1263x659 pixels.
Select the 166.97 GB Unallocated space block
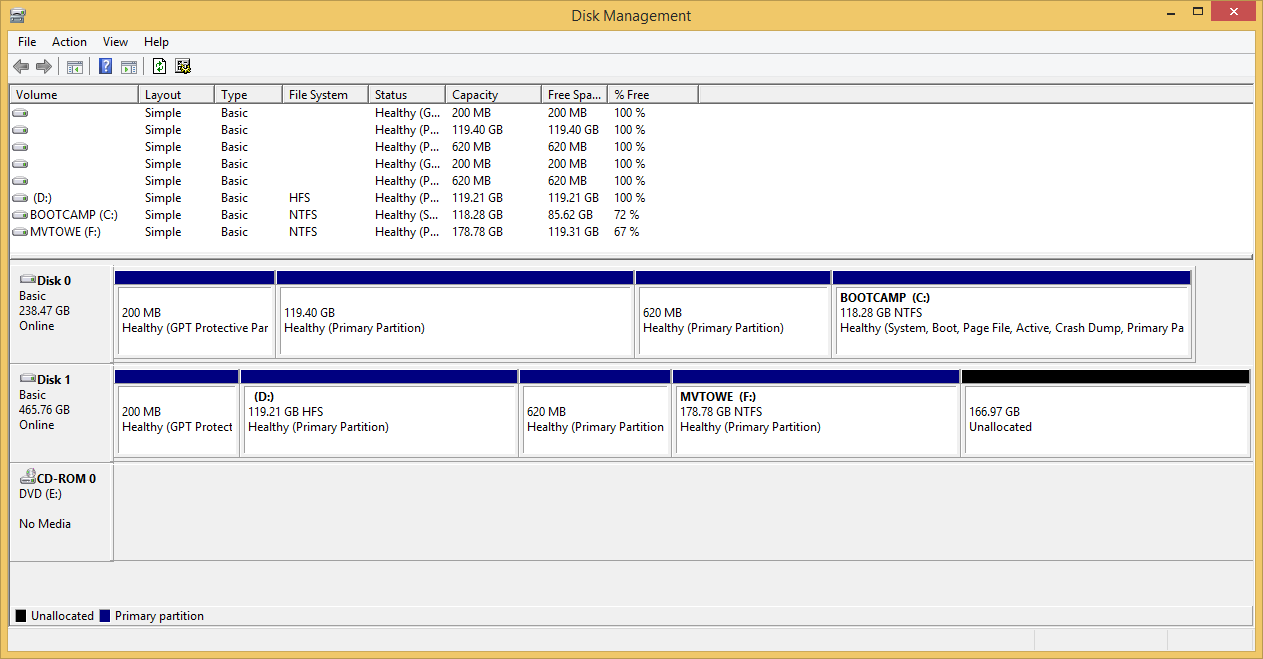(x=1105, y=420)
